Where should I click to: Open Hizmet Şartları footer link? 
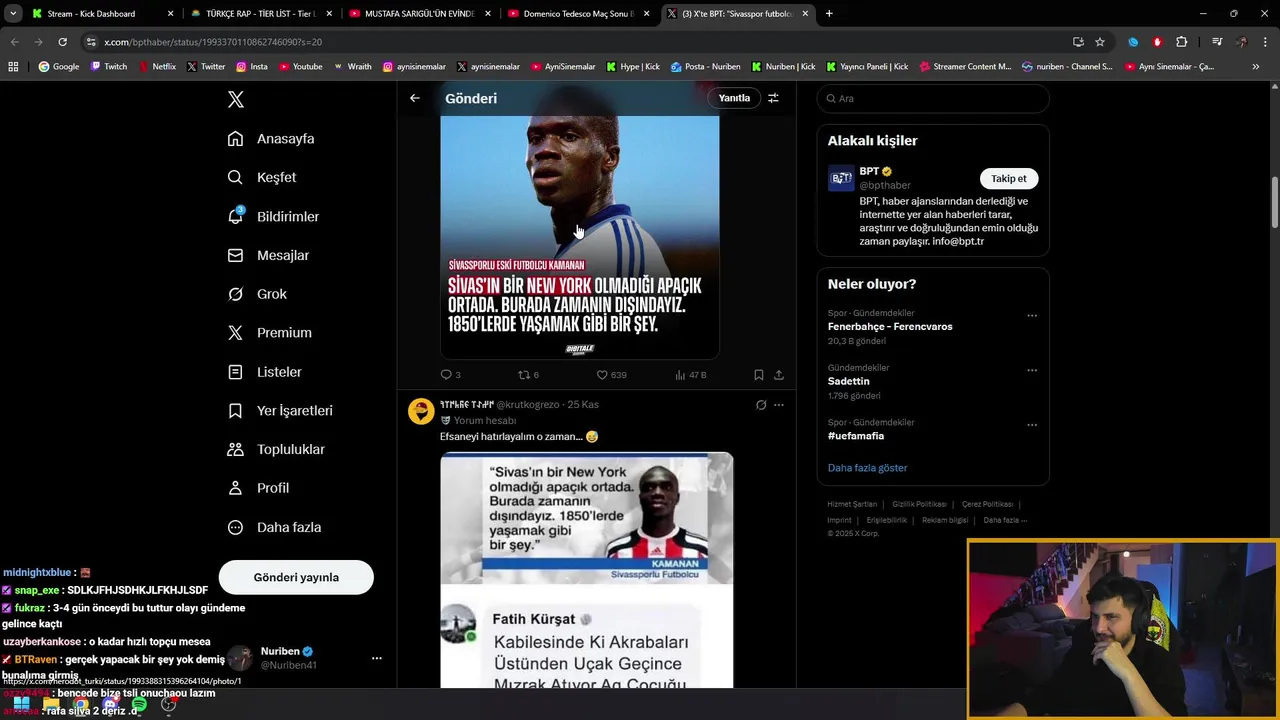[852, 504]
